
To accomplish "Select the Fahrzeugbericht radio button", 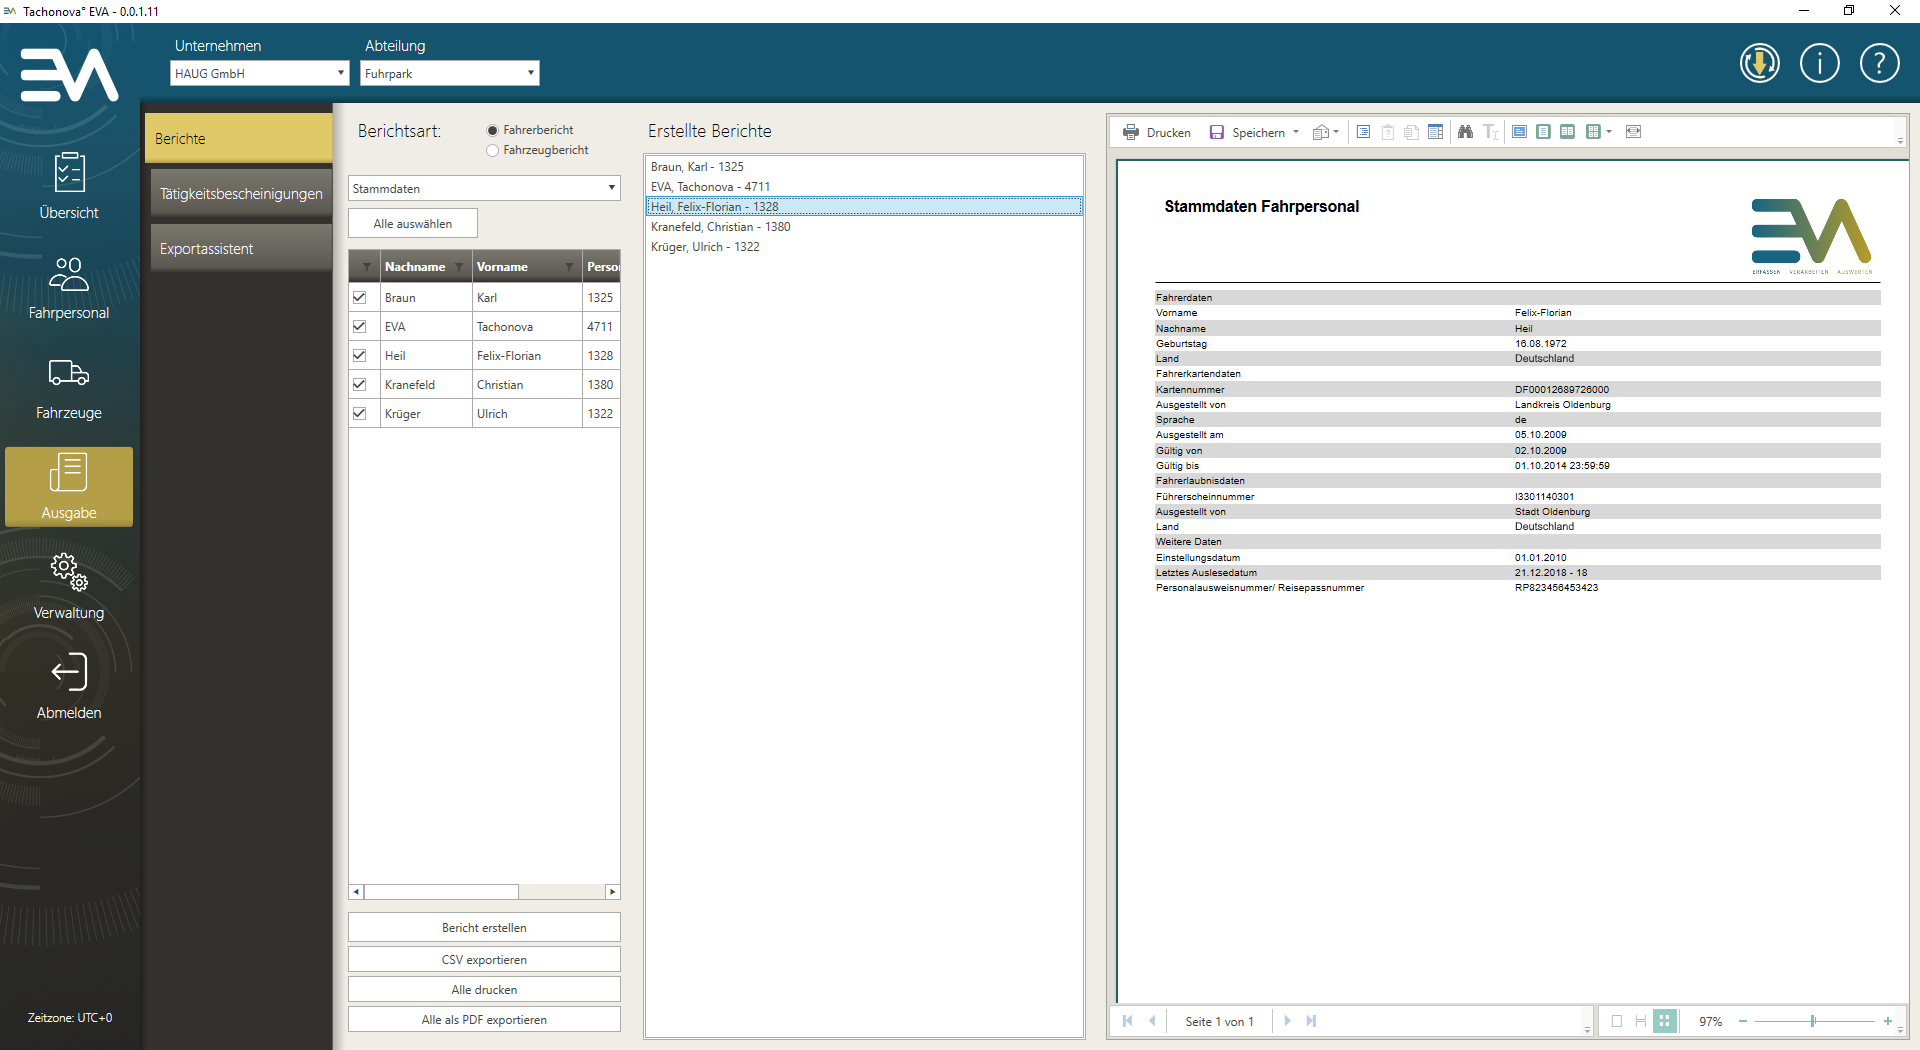I will pos(492,151).
